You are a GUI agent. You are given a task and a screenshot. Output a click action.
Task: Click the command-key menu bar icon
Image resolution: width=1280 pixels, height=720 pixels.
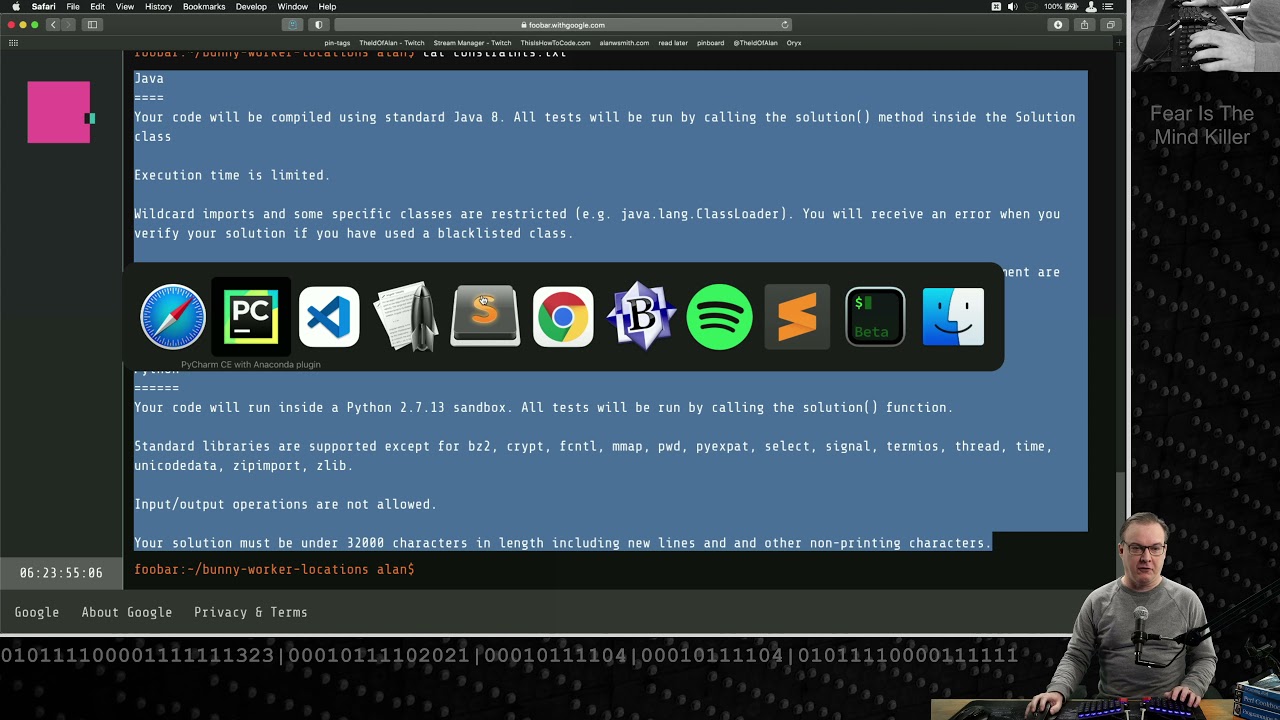click(x=996, y=6)
